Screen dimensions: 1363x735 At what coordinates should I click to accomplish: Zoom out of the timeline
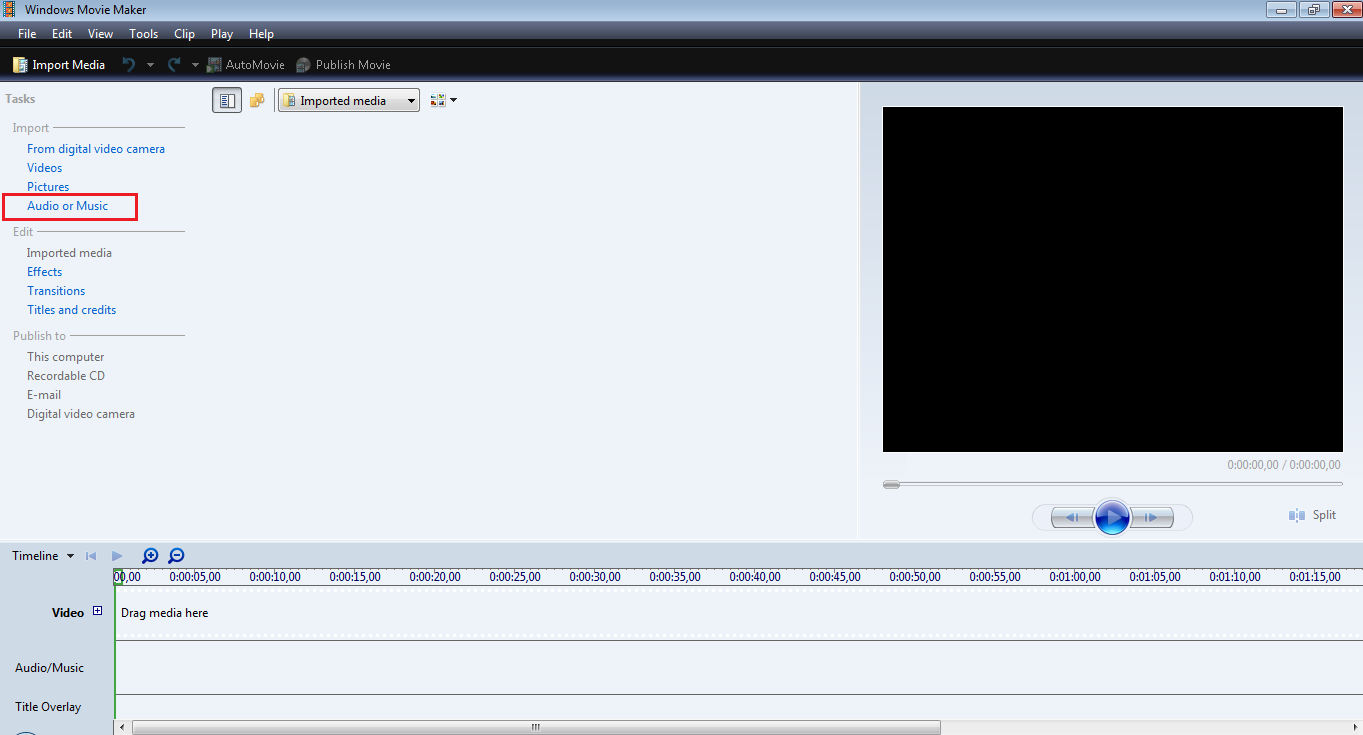pyautogui.click(x=176, y=555)
